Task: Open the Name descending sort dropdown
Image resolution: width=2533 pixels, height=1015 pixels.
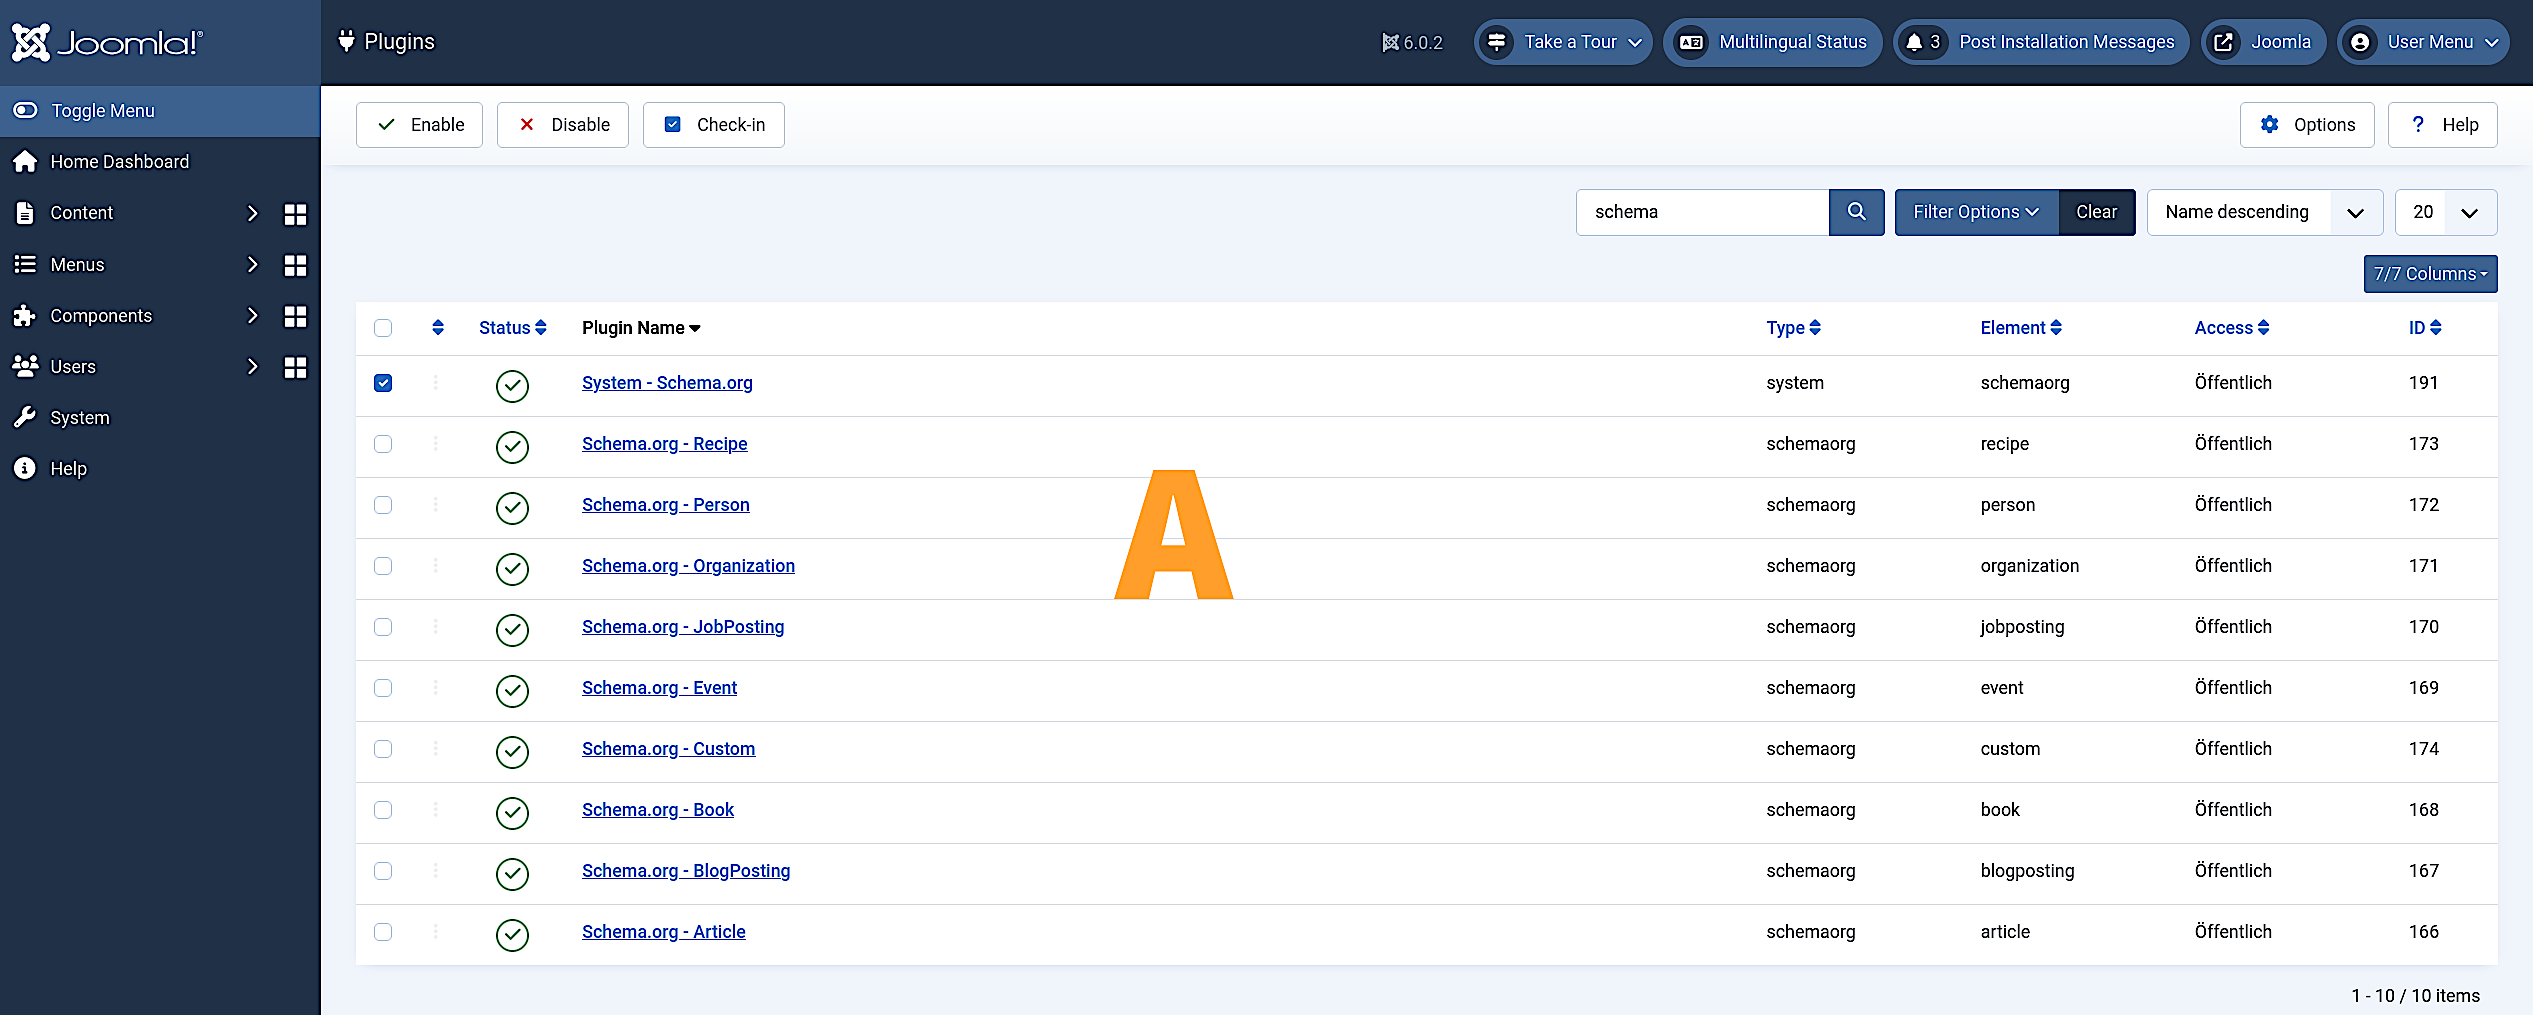Action: click(2264, 212)
